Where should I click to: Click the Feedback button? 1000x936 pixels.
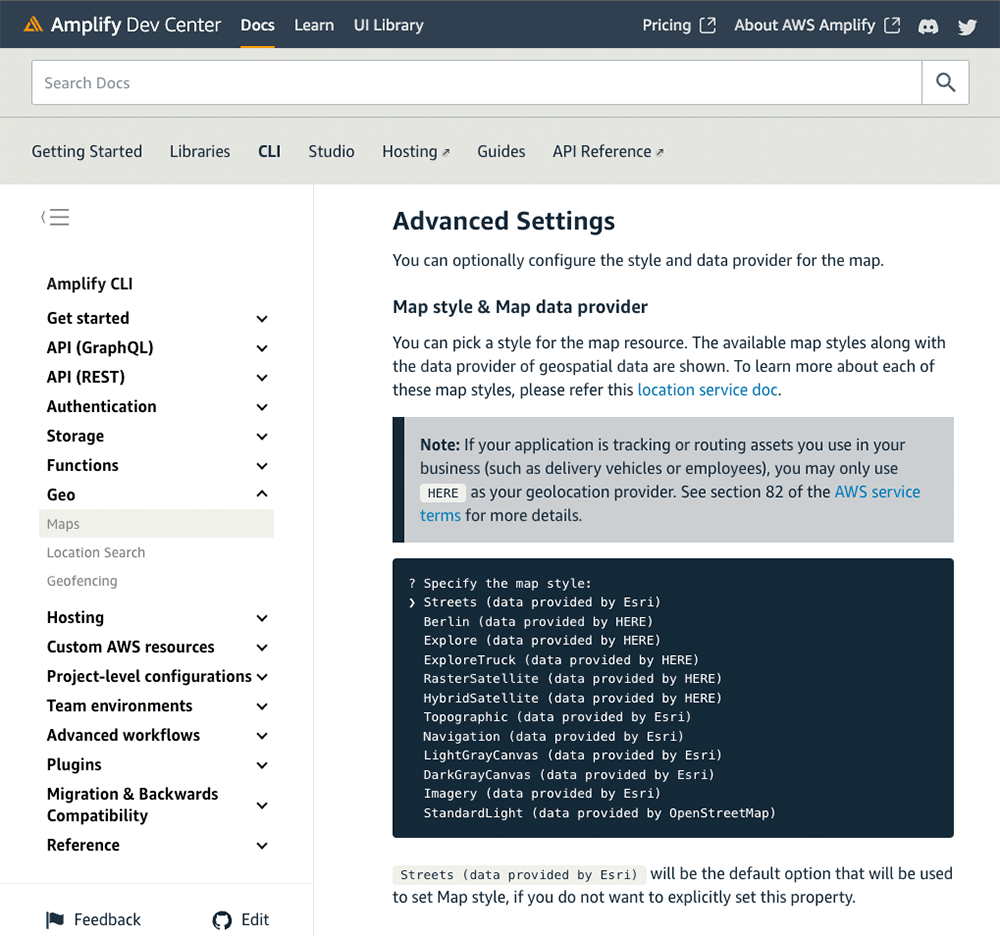(x=93, y=919)
